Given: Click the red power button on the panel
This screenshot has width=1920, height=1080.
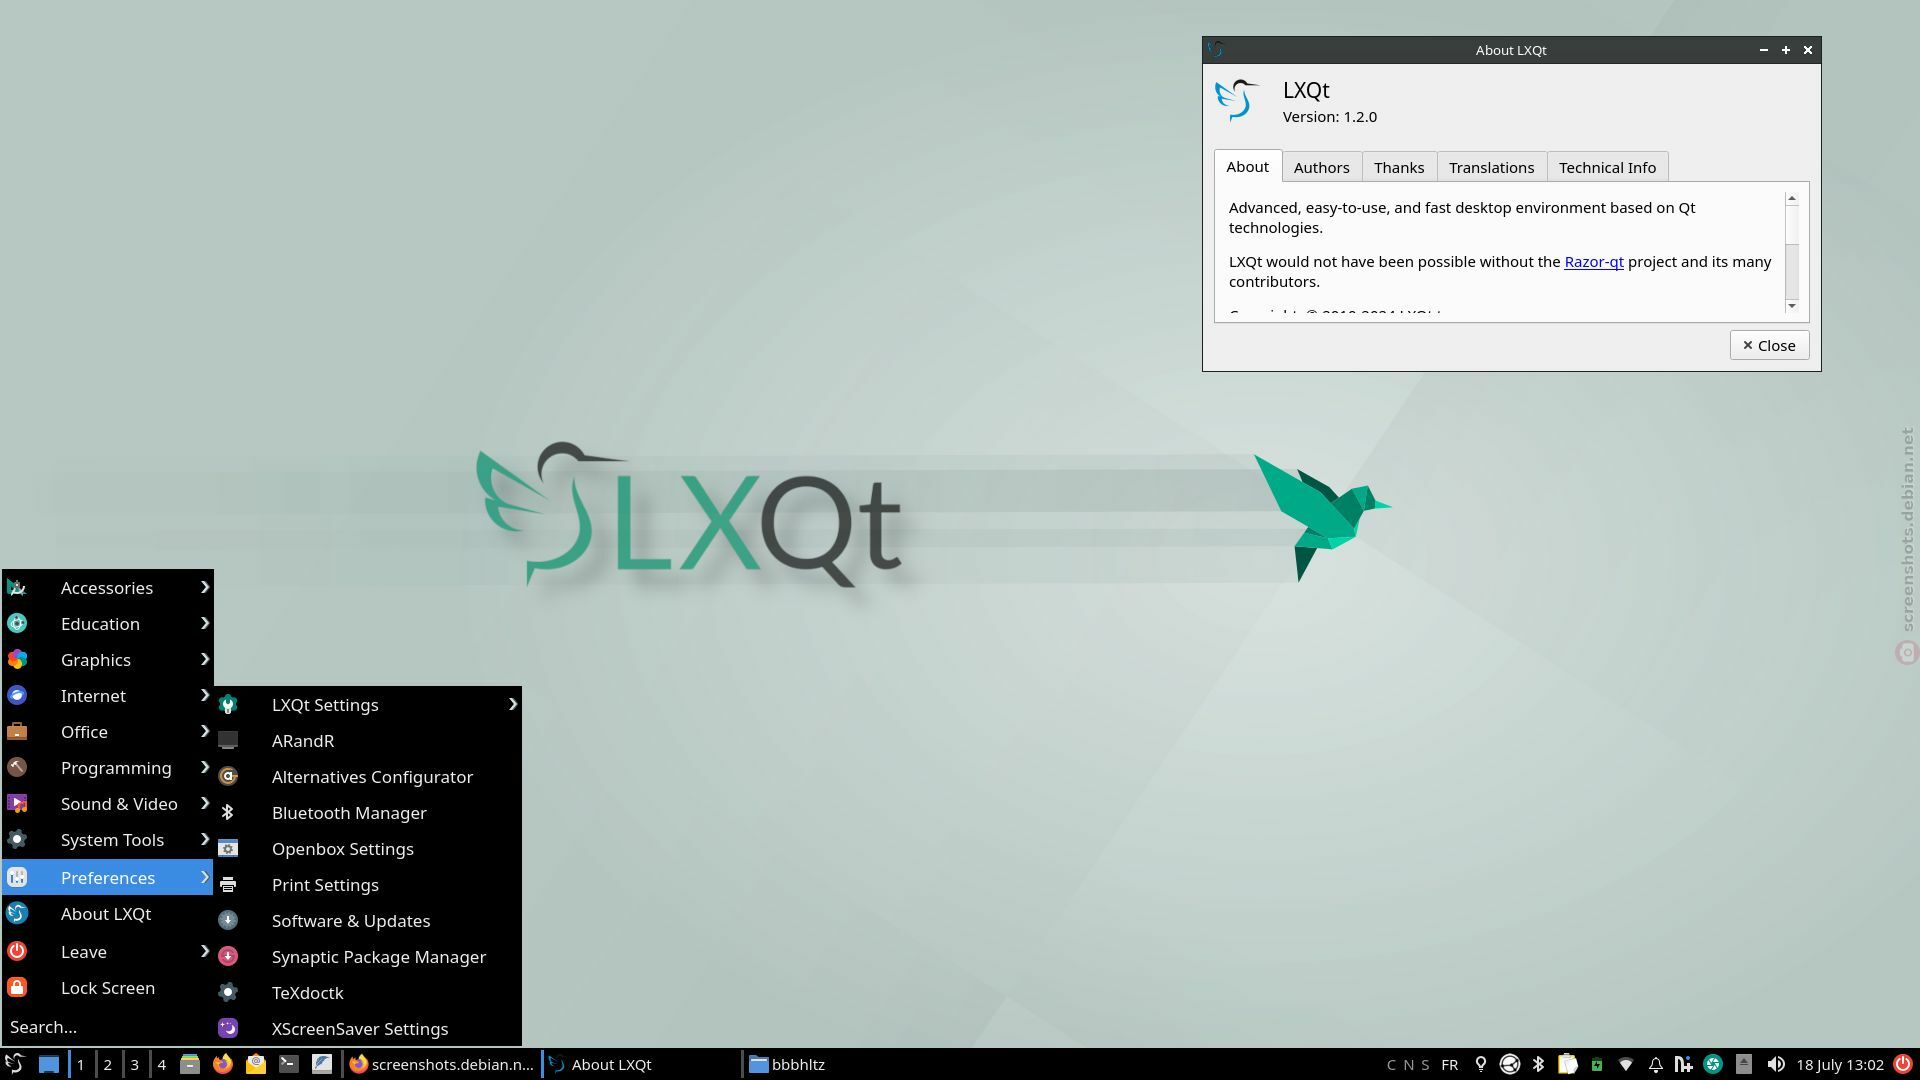Looking at the screenshot, I should [1903, 1064].
